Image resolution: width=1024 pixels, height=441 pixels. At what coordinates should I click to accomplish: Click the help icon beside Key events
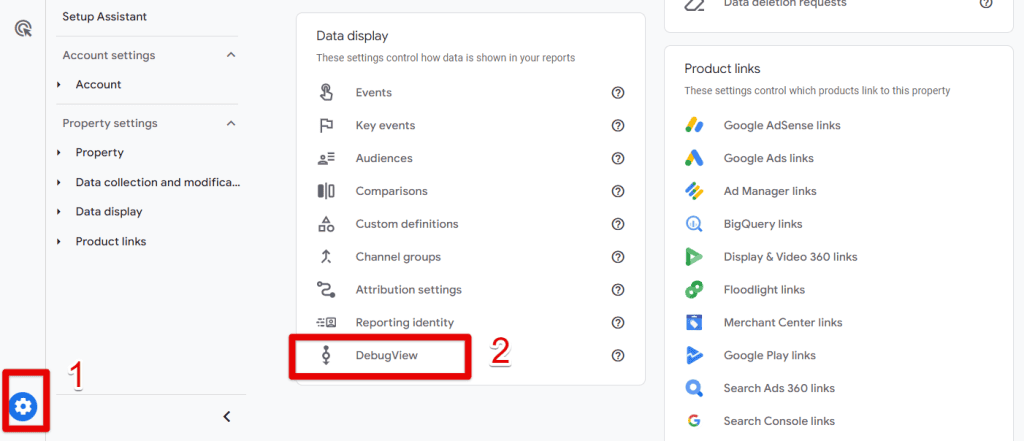pyautogui.click(x=618, y=126)
